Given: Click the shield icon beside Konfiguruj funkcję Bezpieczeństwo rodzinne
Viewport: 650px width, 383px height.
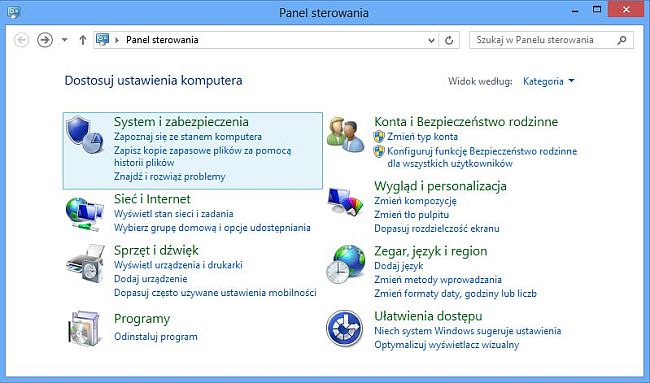Looking at the screenshot, I should (379, 151).
